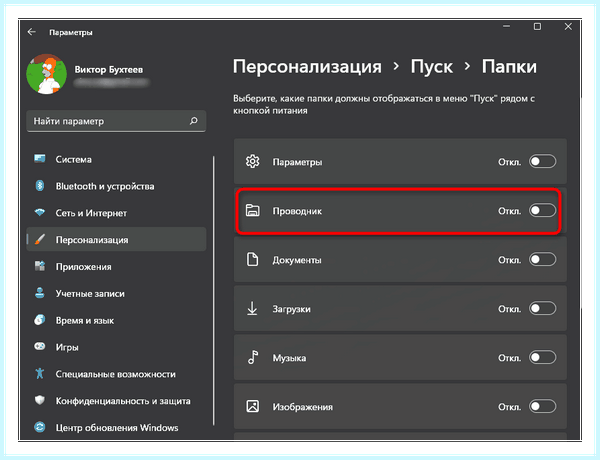Toggle the Параметры folder switch
The width and height of the screenshot is (600, 460).
(542, 161)
